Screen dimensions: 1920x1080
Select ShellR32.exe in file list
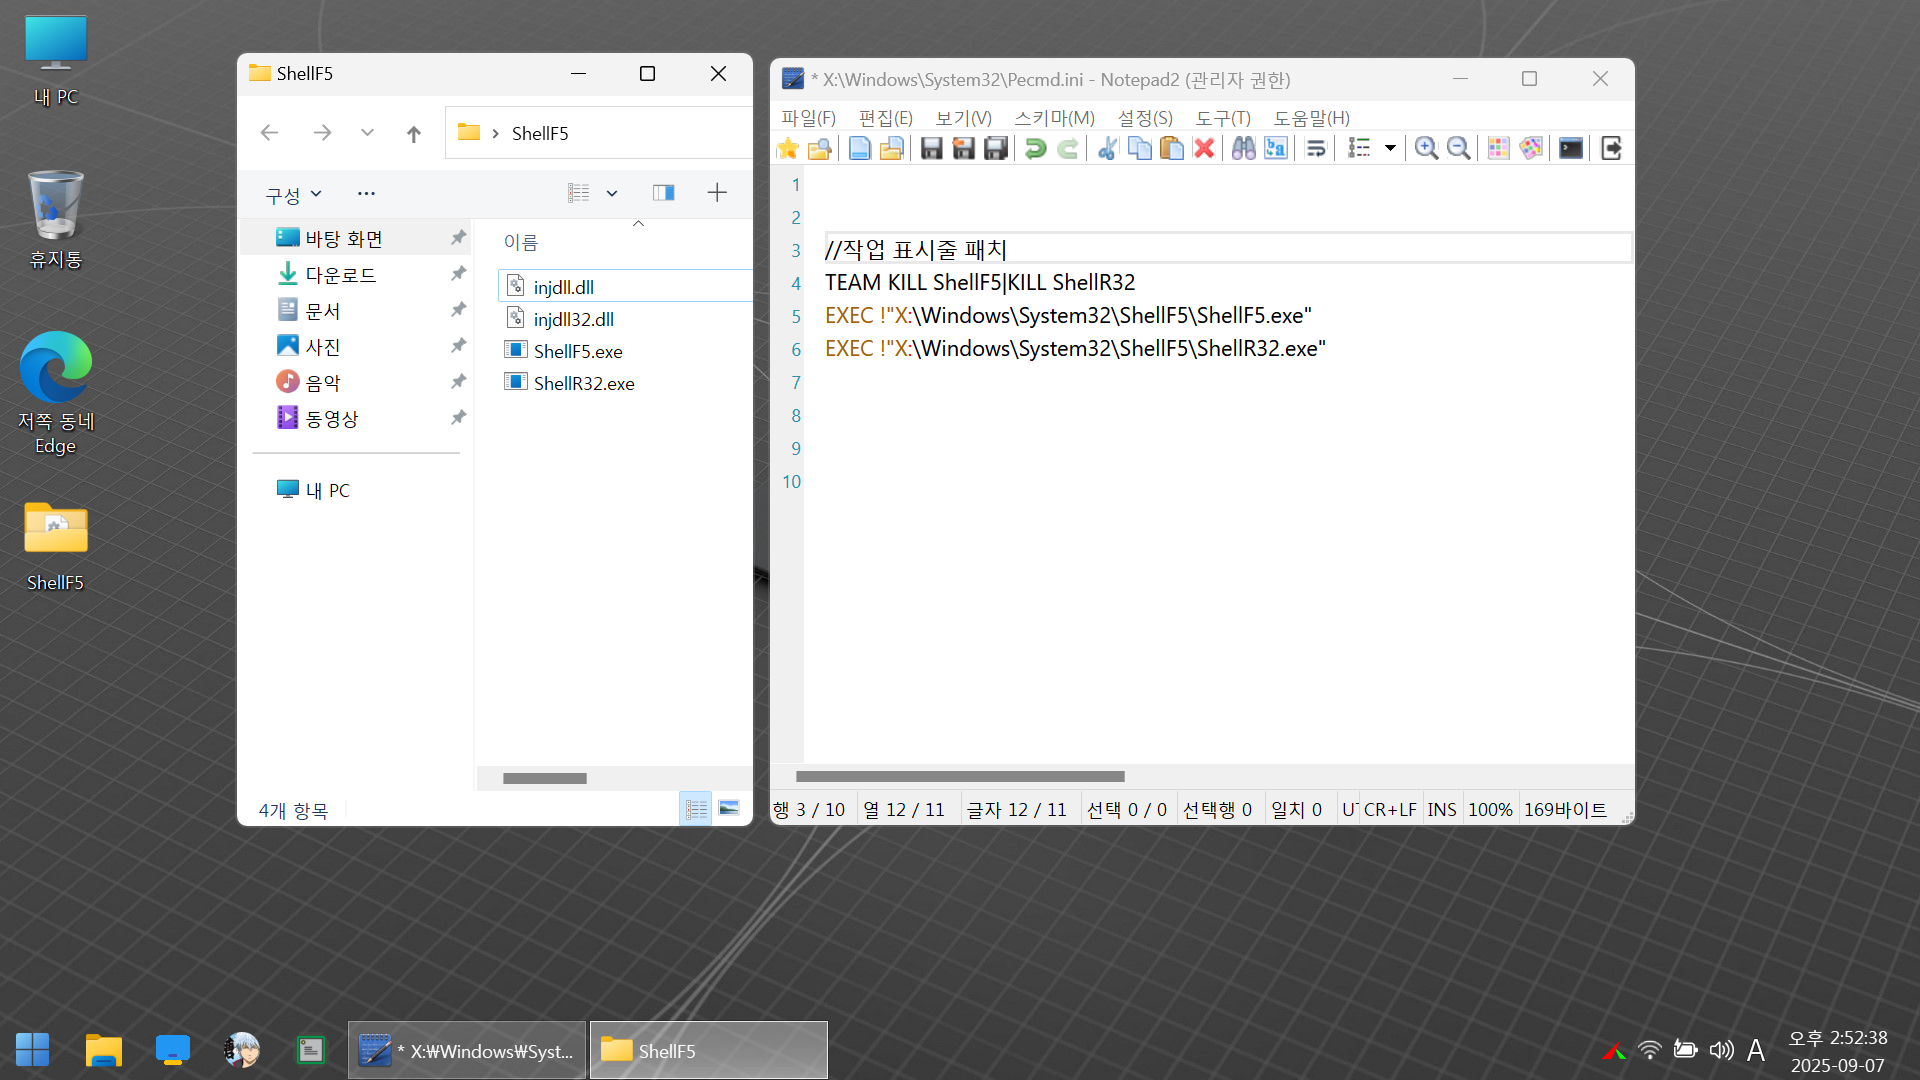click(x=583, y=383)
